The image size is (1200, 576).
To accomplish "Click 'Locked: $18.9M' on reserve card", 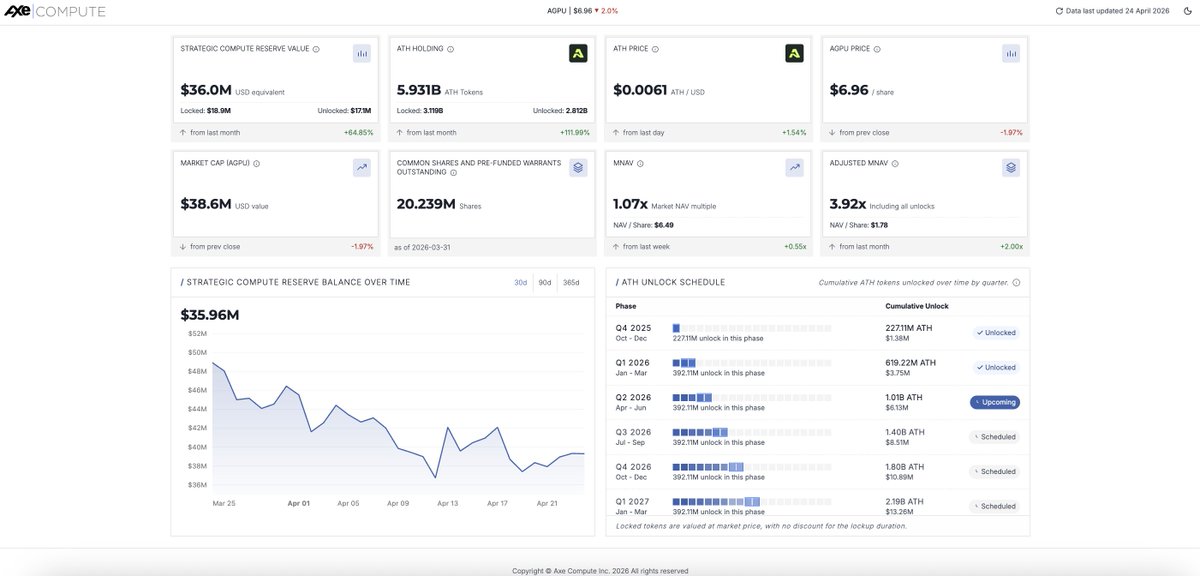I will point(206,111).
